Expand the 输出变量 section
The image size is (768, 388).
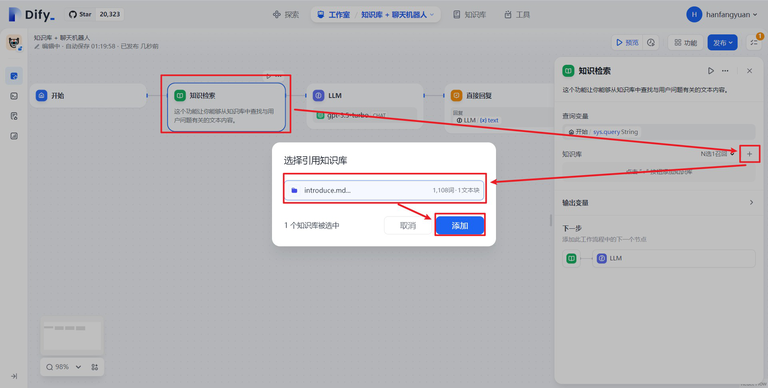[x=658, y=202]
